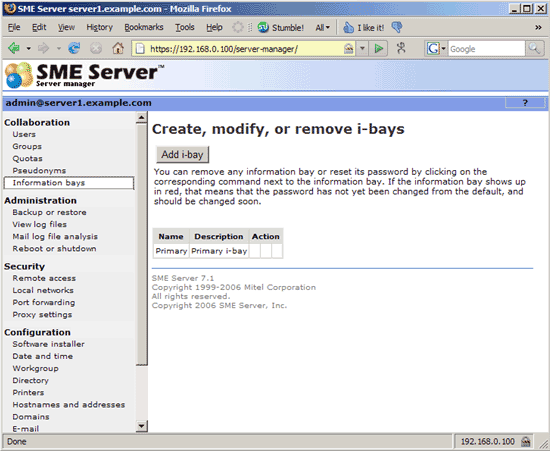The image size is (550, 451).
Task: Open the File menu
Action: [14, 27]
